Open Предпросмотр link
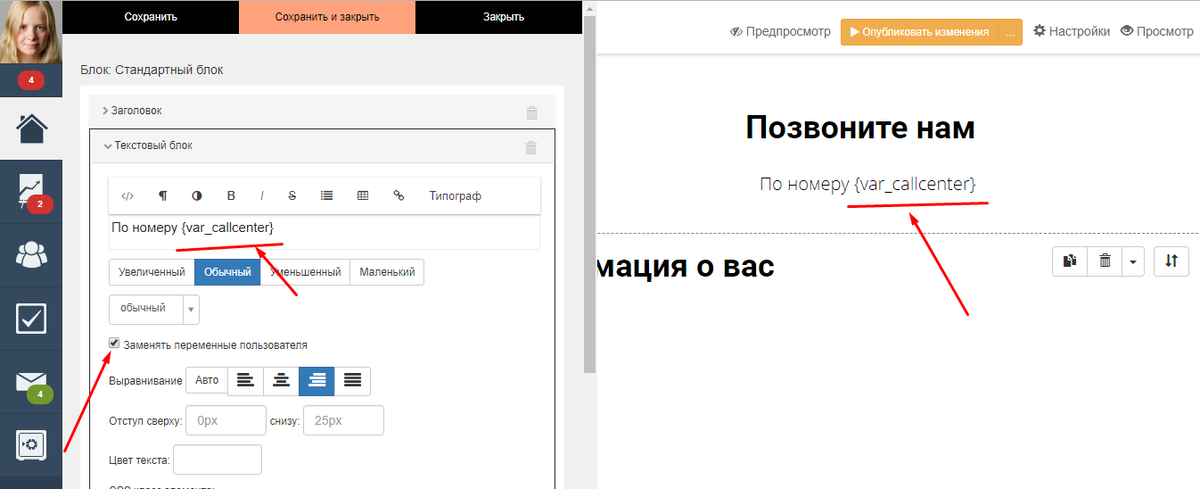Viewport: 1200px width, 489px height. pos(781,32)
